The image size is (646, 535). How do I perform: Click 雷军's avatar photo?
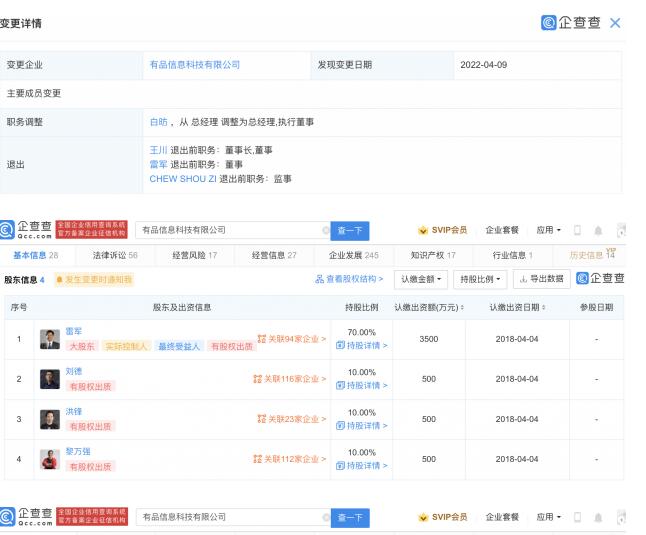pyautogui.click(x=50, y=339)
